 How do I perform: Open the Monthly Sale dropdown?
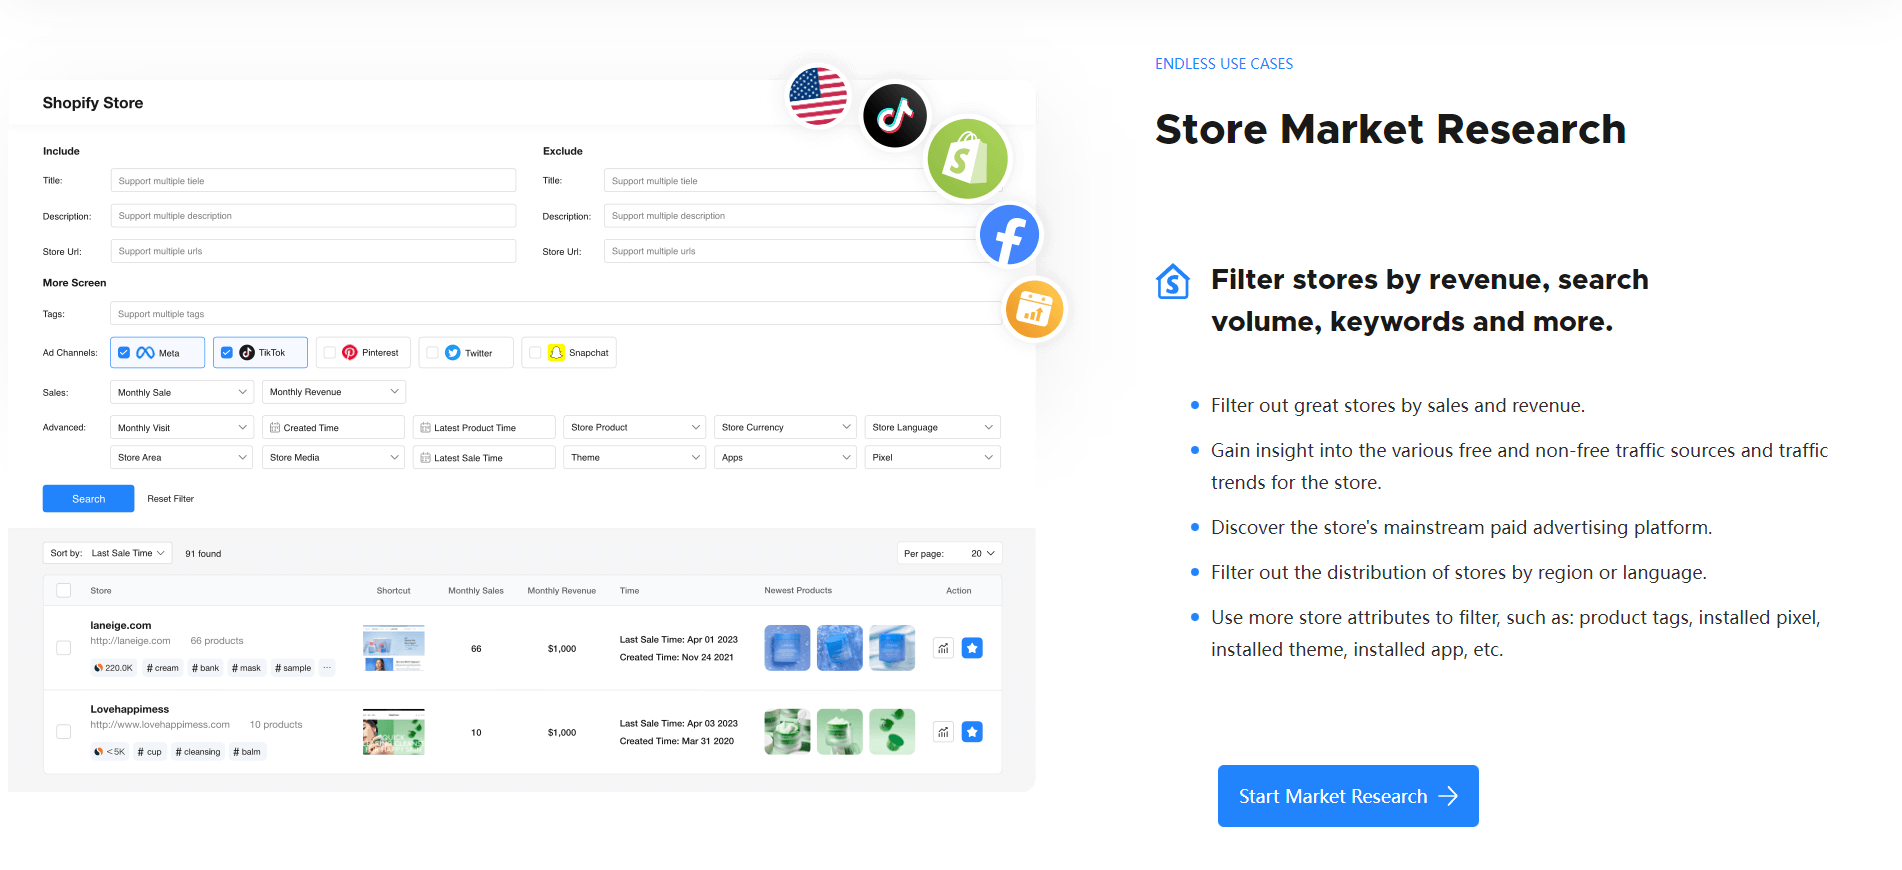point(182,392)
